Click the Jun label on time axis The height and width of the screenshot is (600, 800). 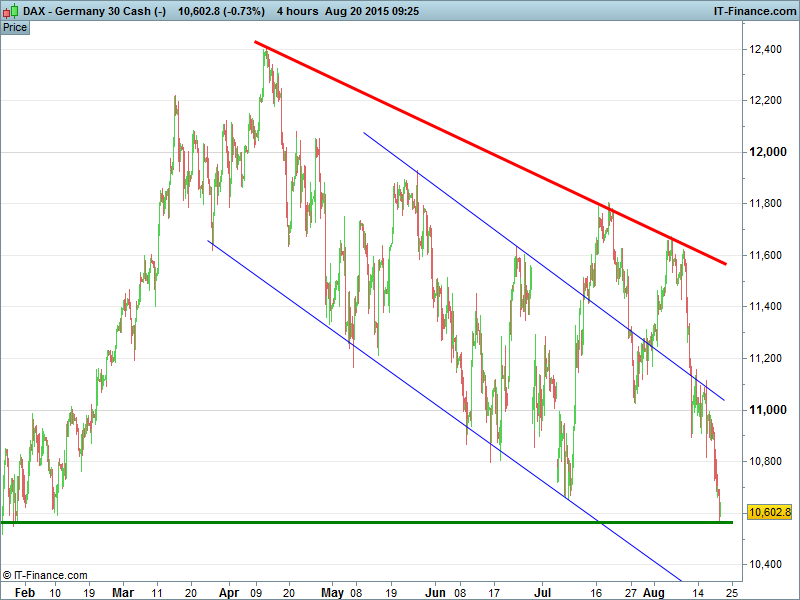coord(436,592)
